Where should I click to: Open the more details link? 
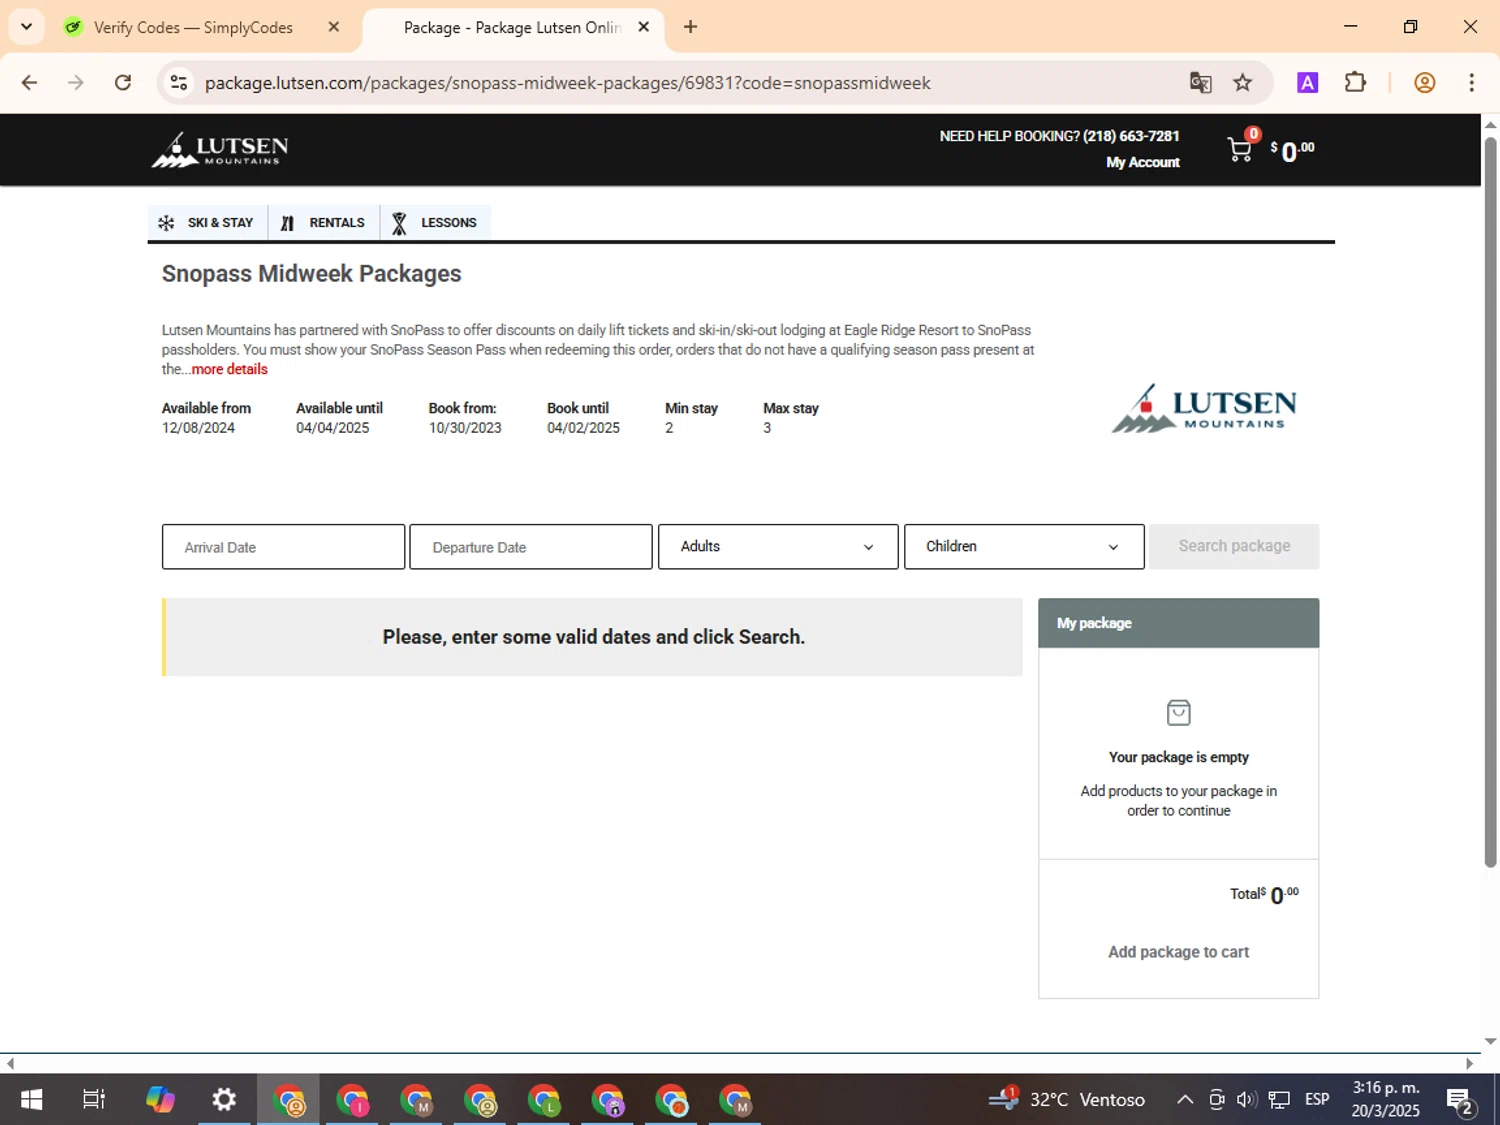pos(229,369)
